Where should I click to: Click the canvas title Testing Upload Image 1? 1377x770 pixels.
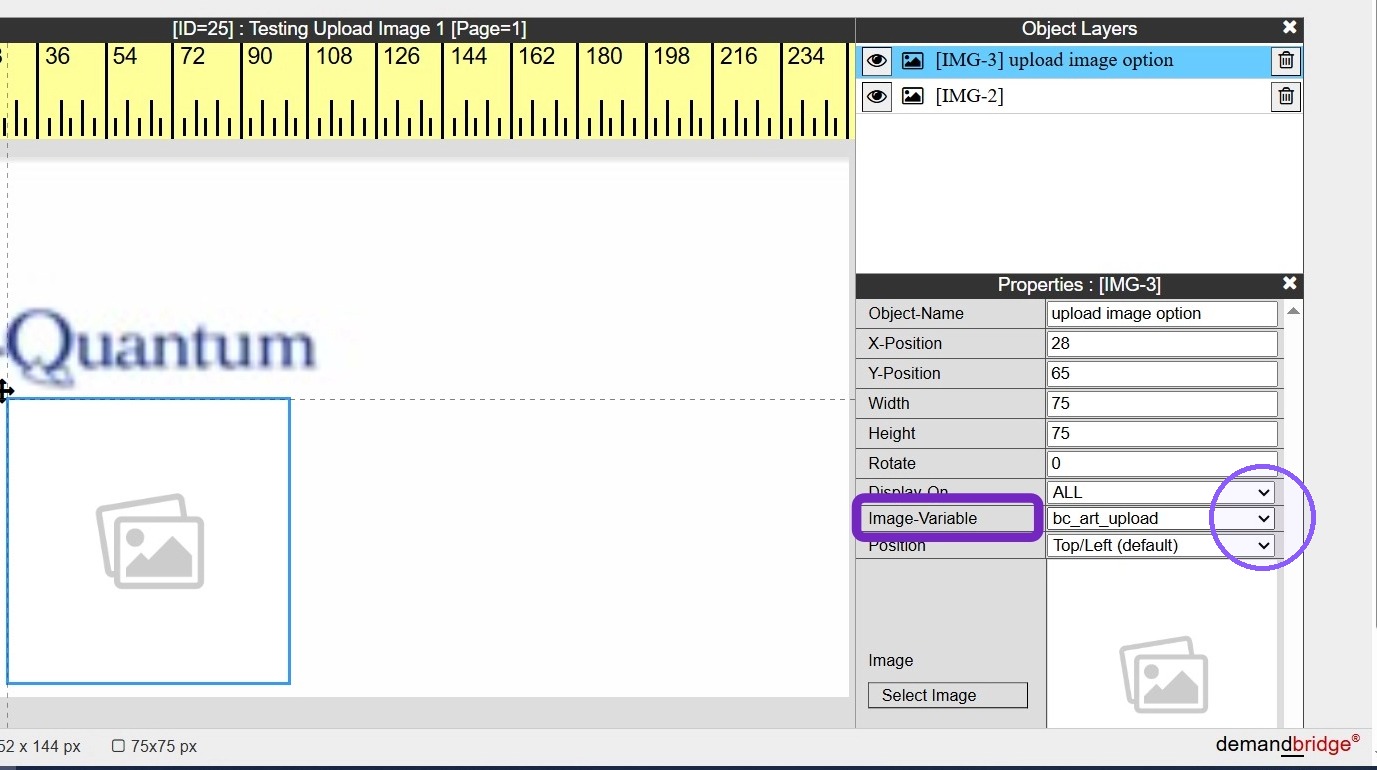tap(348, 29)
